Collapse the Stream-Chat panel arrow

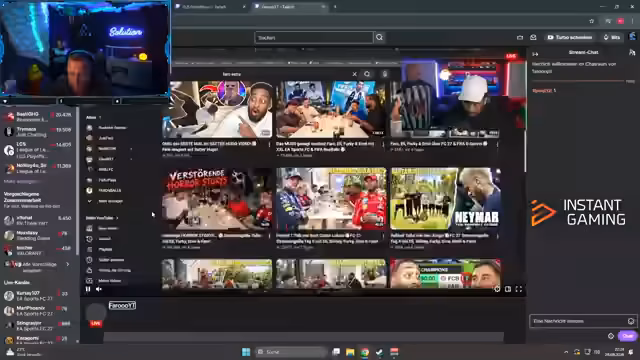pos(535,53)
